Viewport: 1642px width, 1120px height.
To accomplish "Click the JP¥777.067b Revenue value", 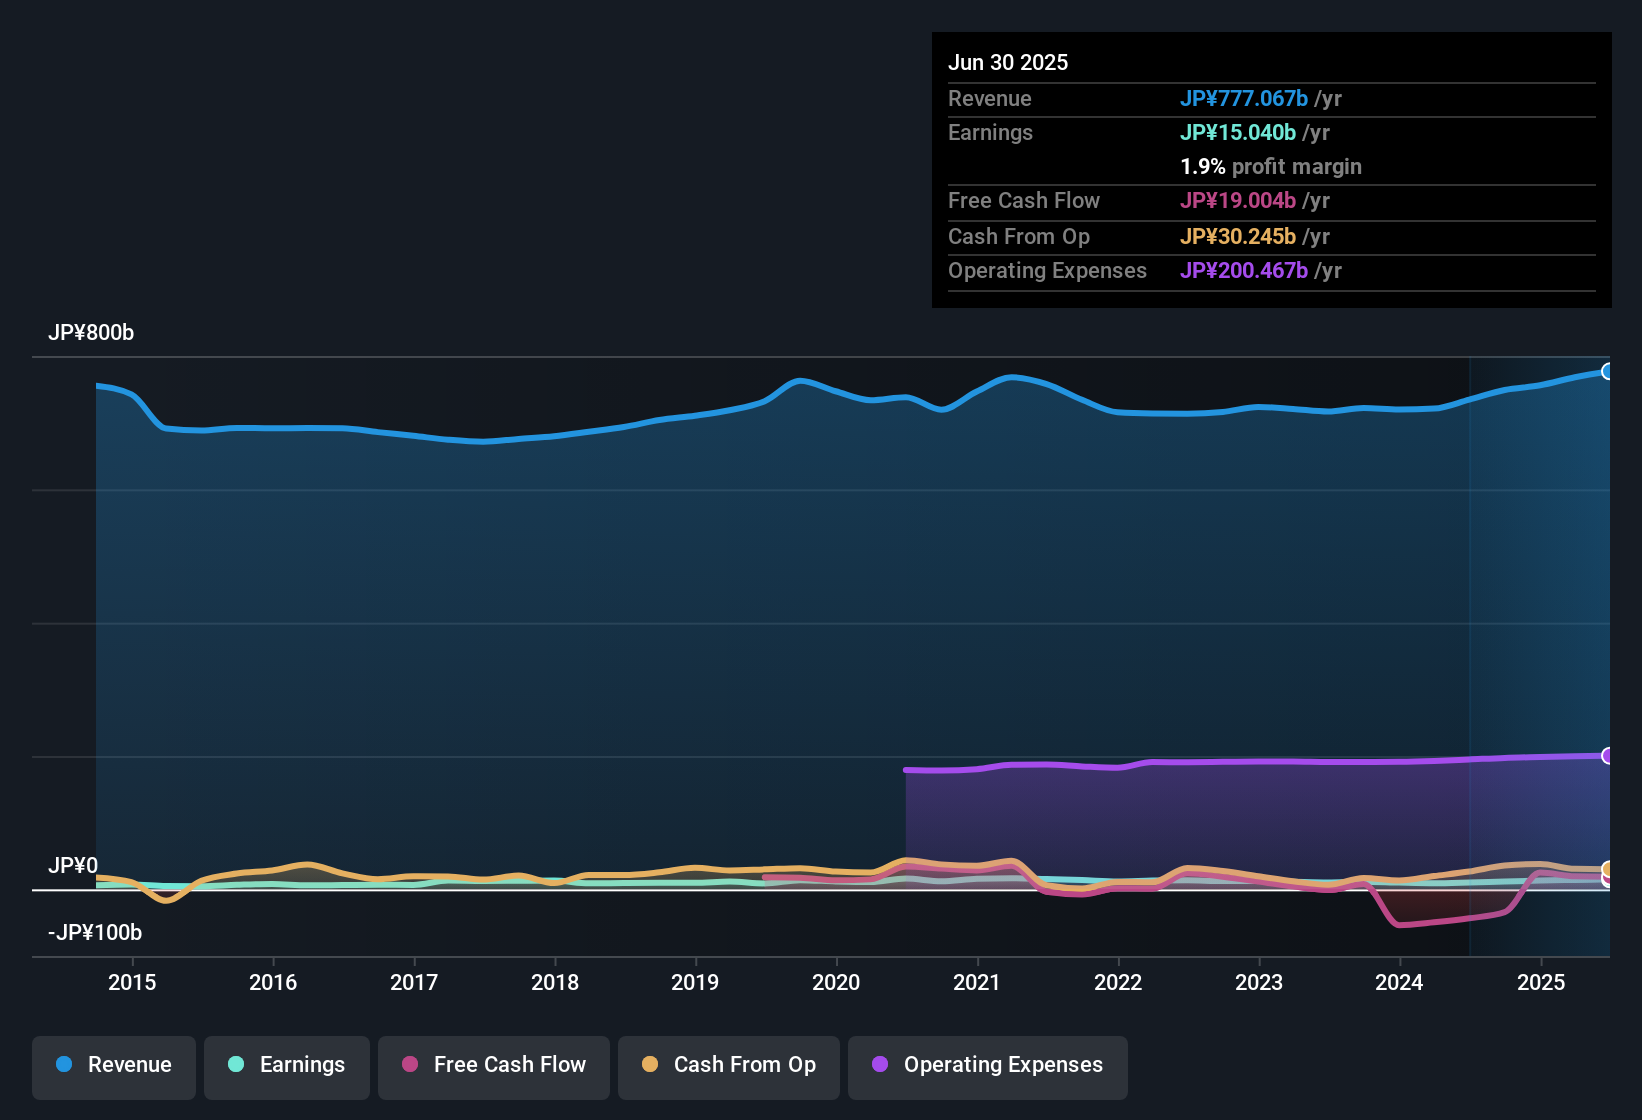I will coord(1245,98).
